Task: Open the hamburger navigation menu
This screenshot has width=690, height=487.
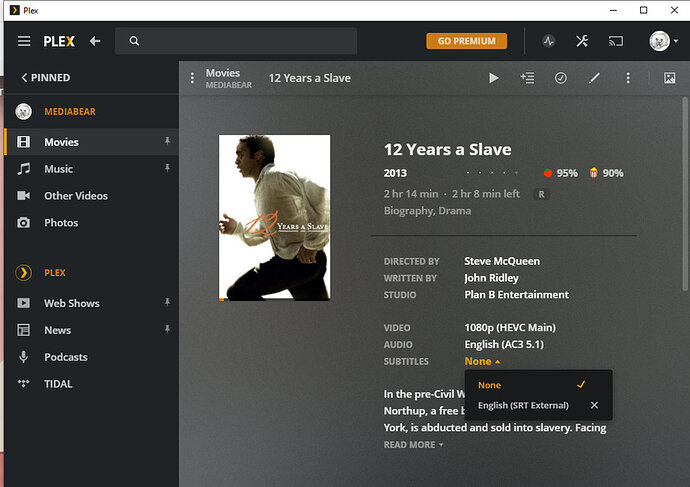Action: coord(24,41)
